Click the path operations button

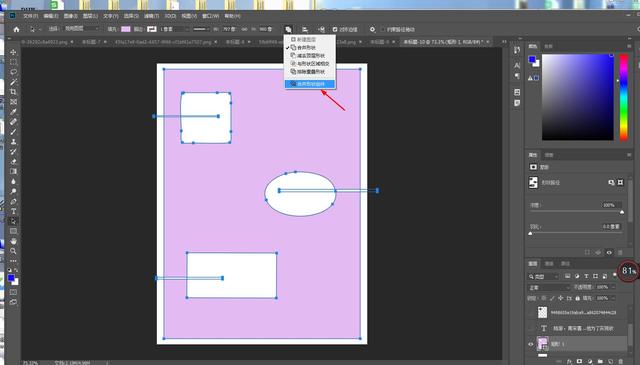(x=288, y=29)
